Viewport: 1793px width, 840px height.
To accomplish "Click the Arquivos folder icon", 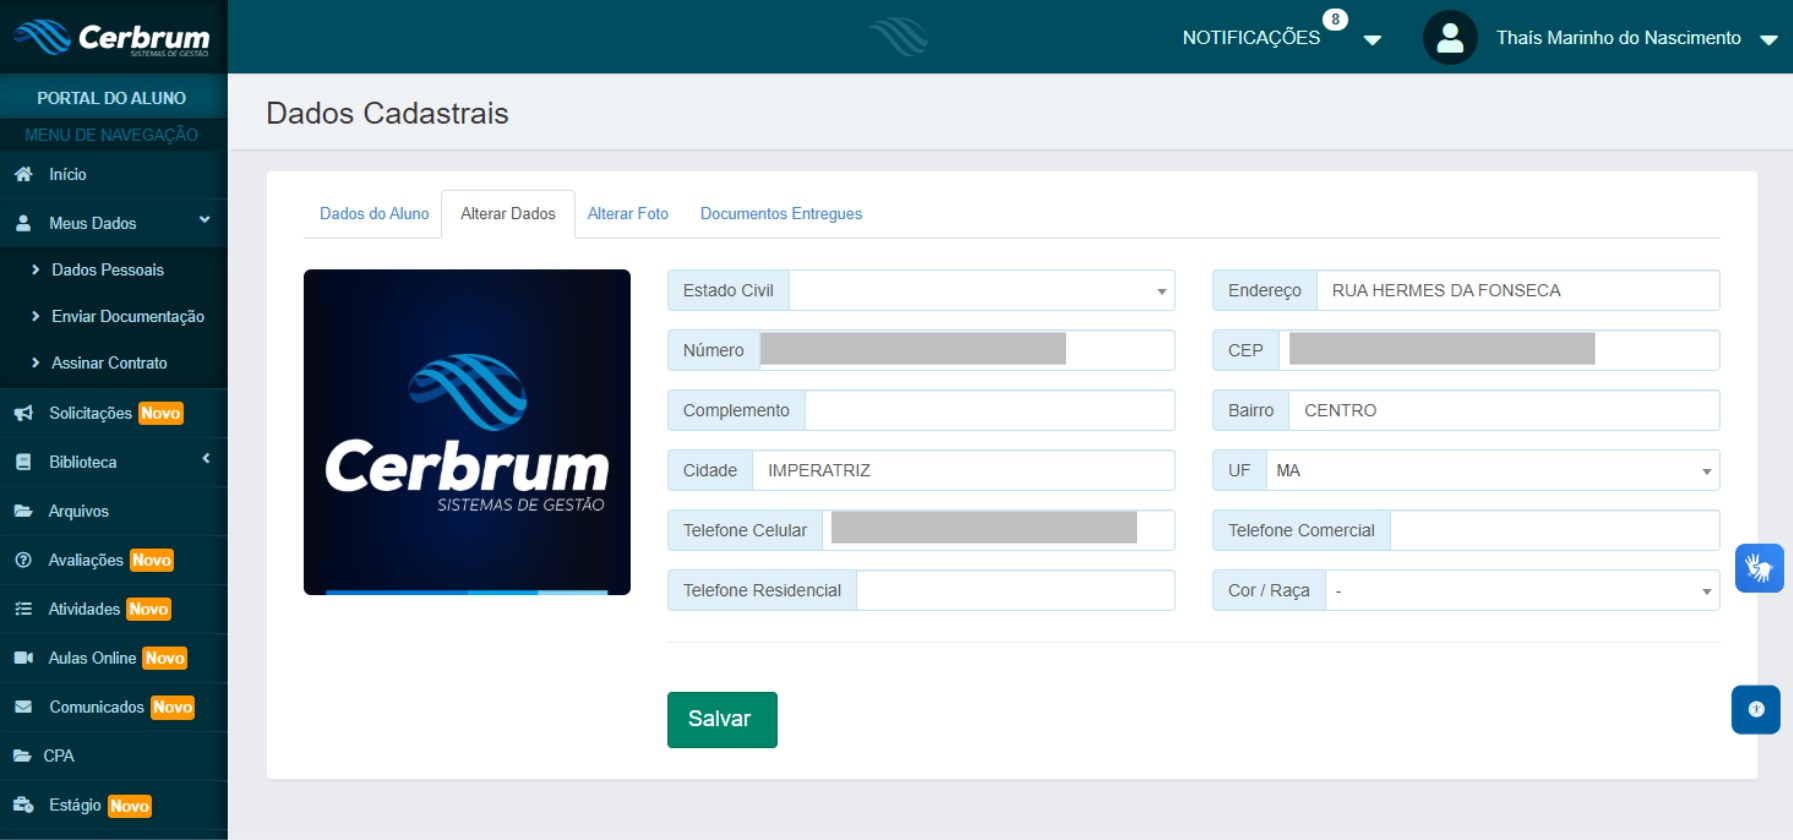I will click(x=23, y=511).
